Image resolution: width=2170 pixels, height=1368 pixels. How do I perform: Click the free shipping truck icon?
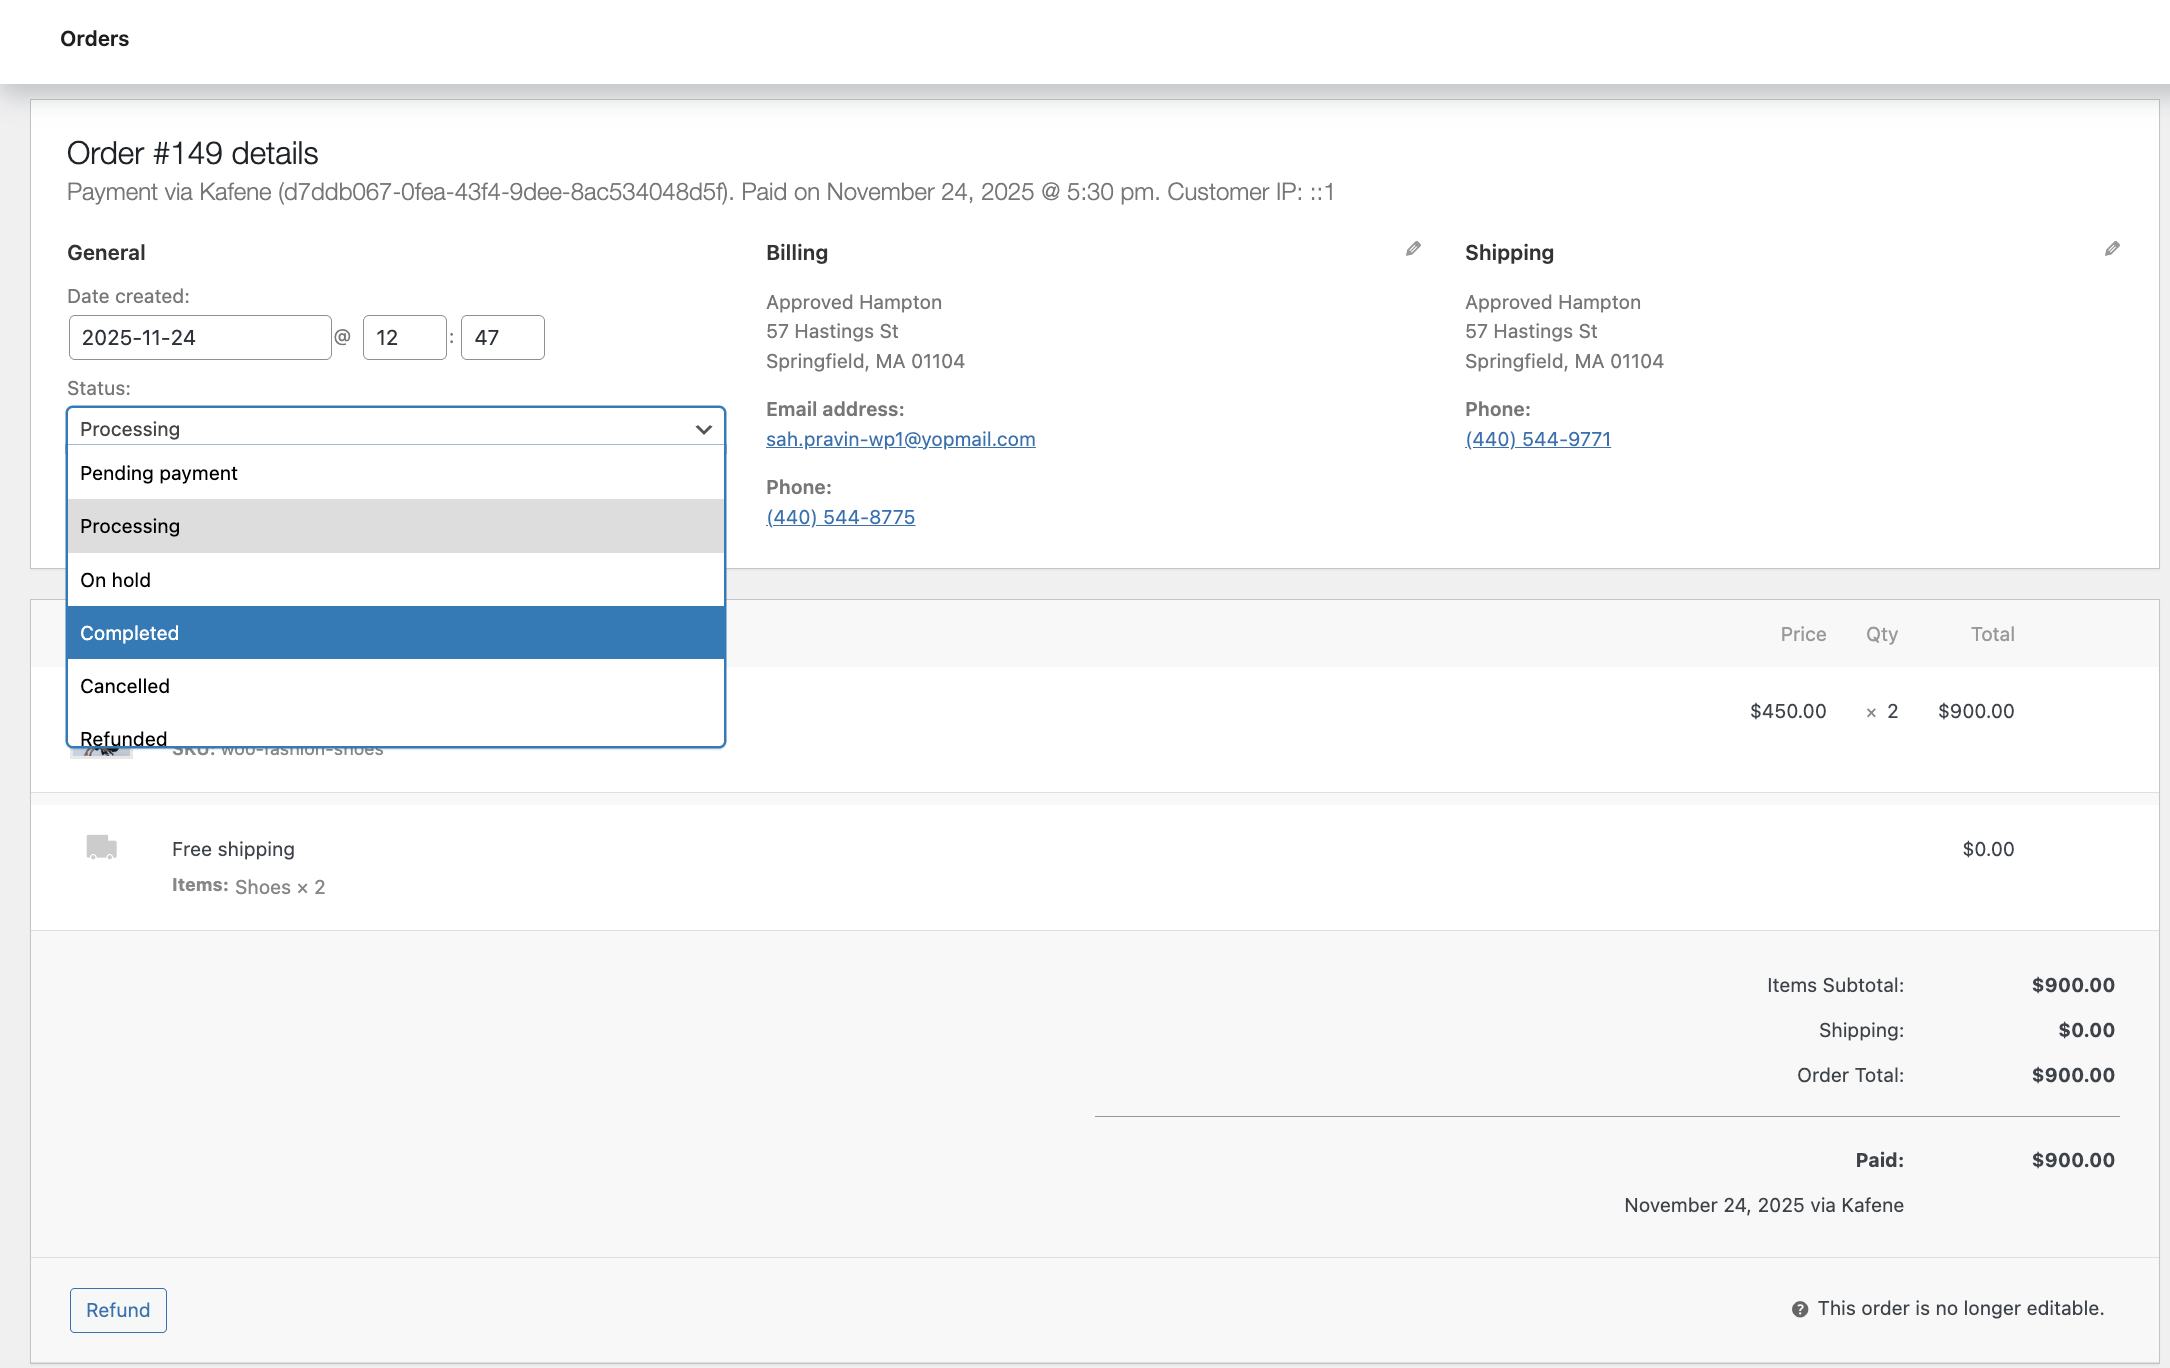tap(102, 847)
